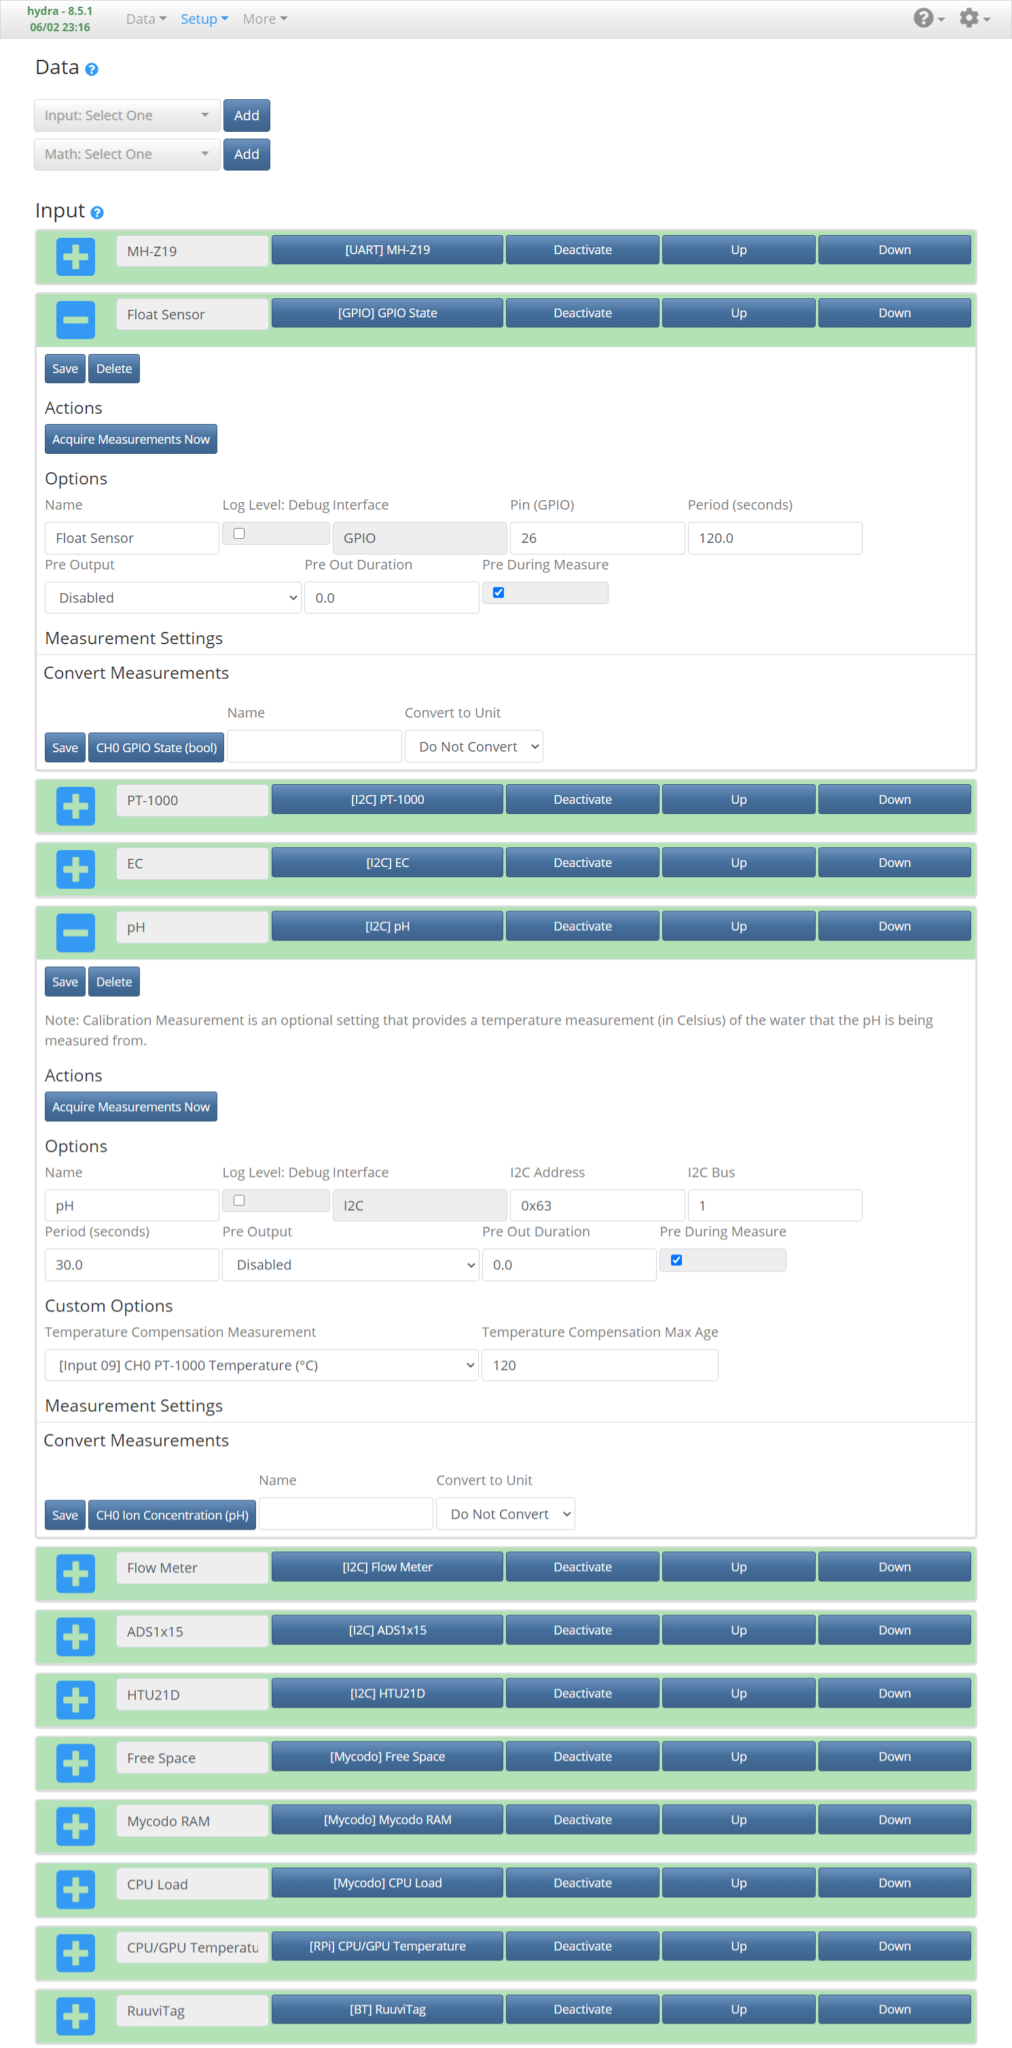
Task: Collapse the pH input with minus icon
Action: click(x=76, y=933)
